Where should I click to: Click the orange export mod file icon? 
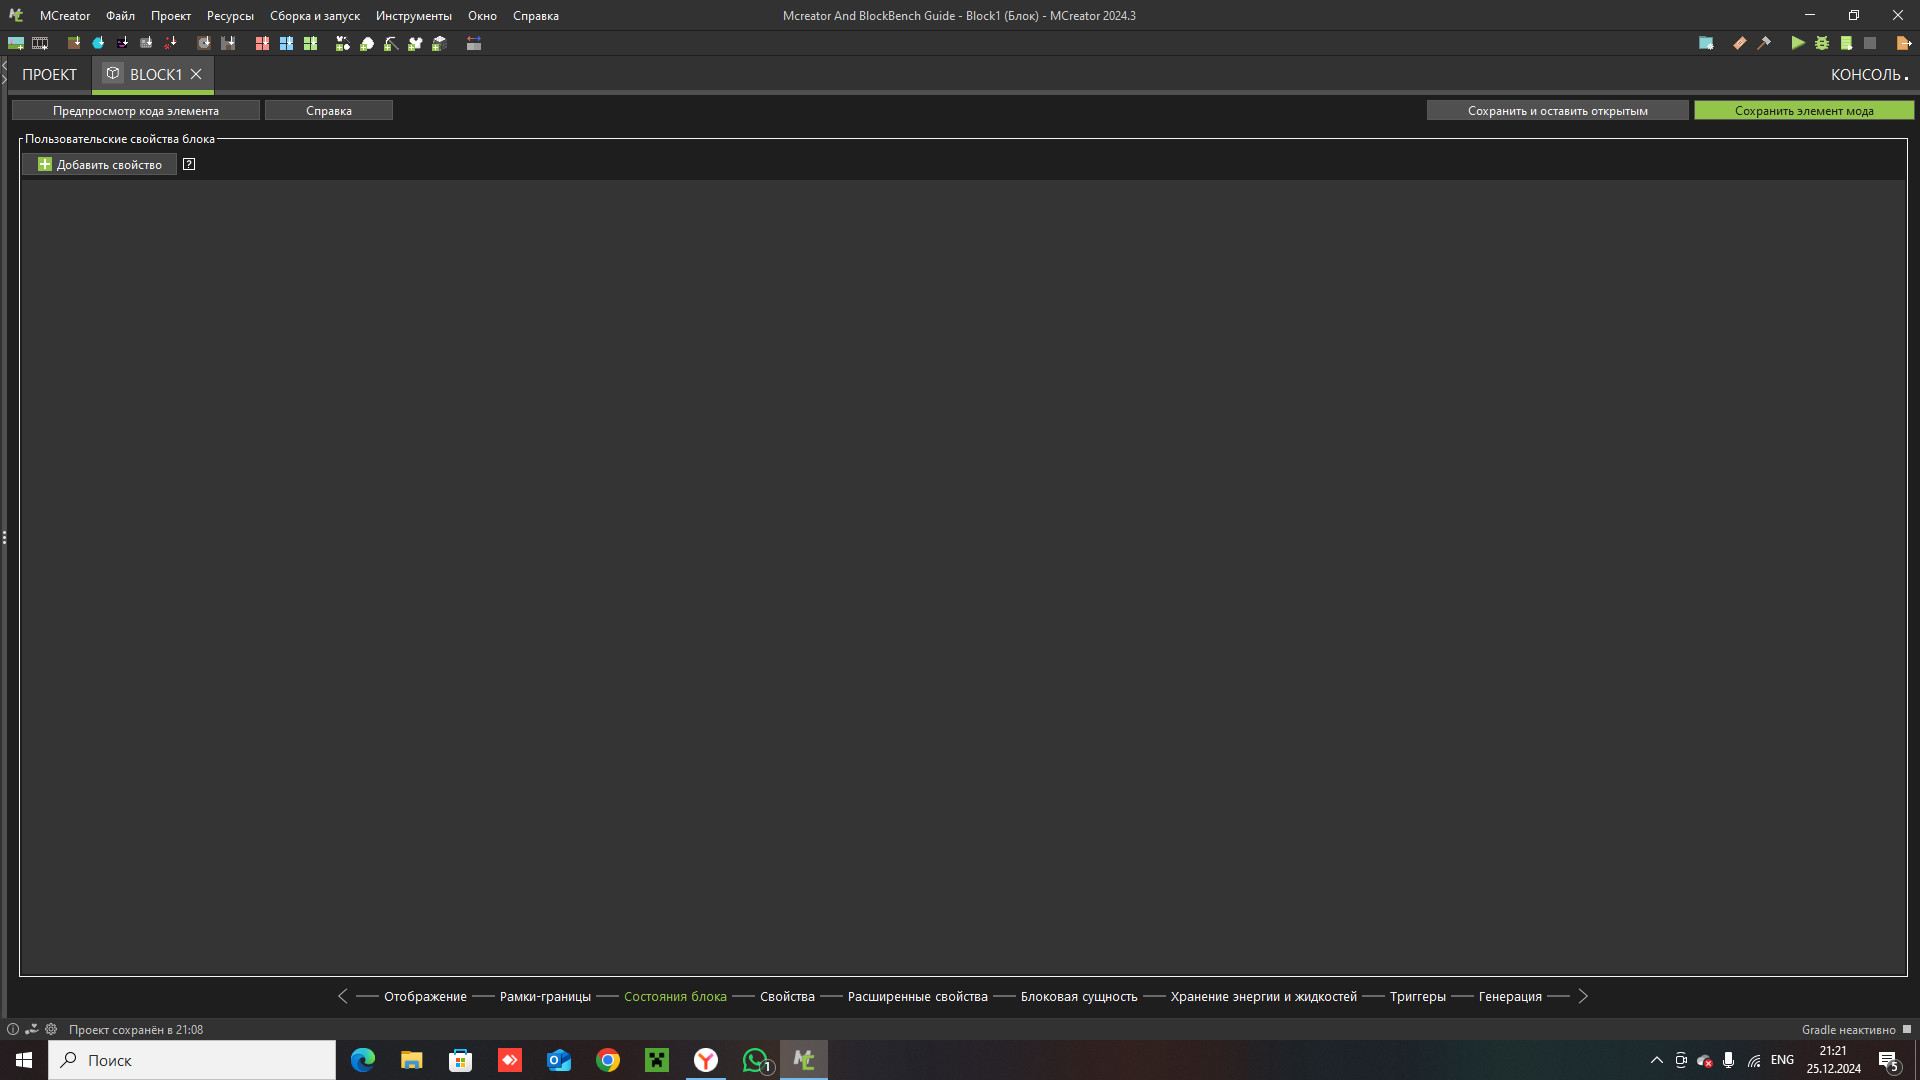click(x=1903, y=43)
